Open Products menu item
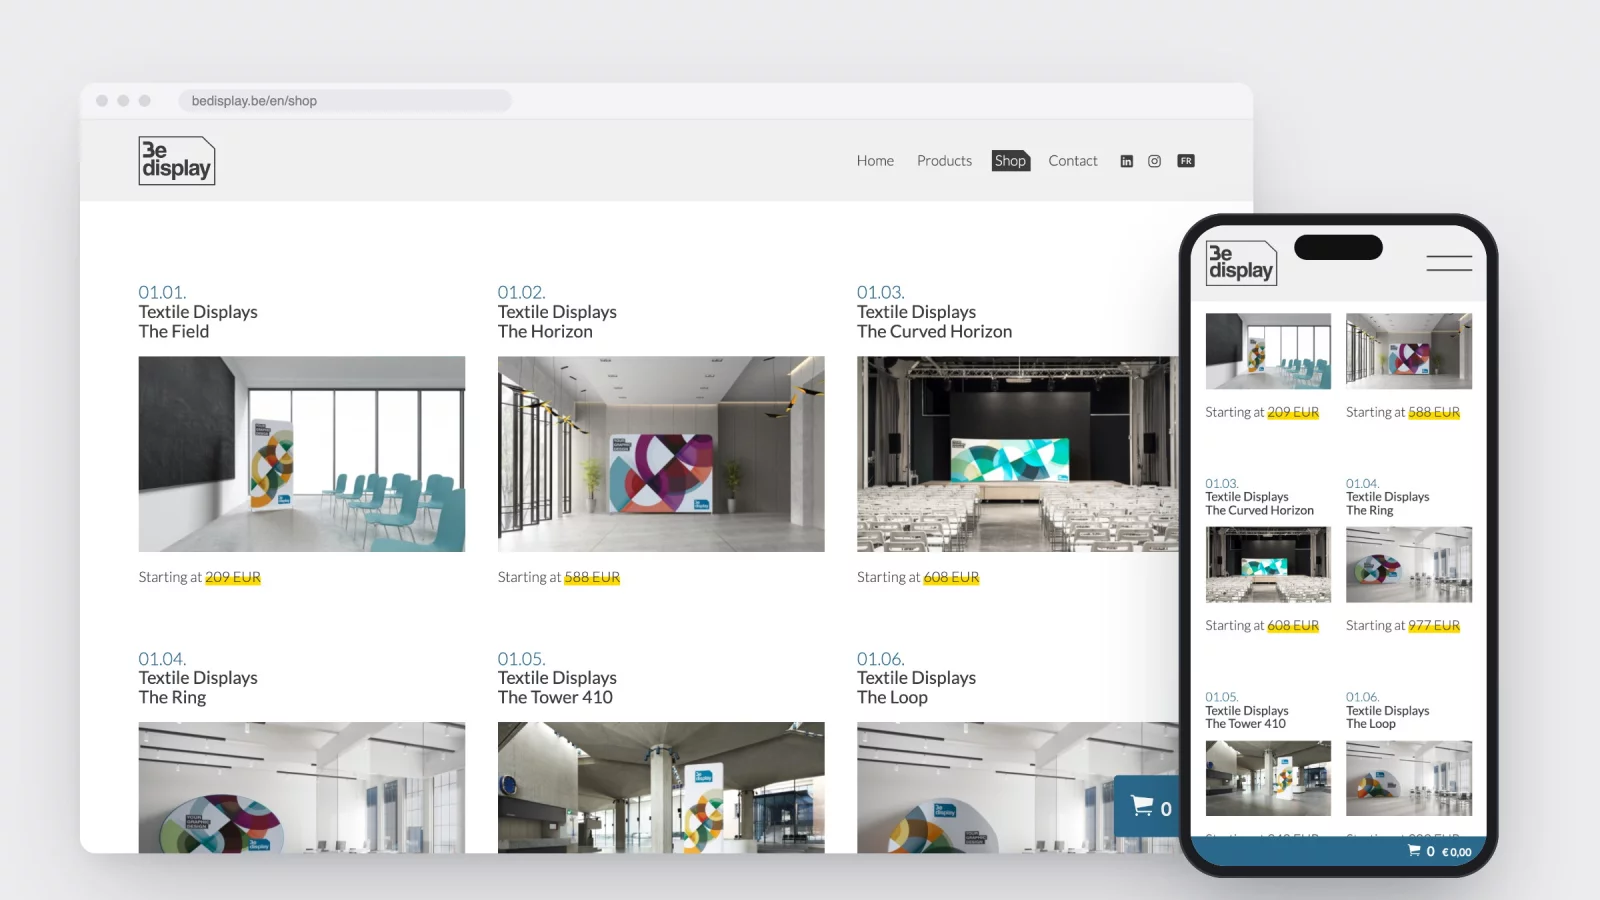Screen dimensions: 1600x900 click(944, 161)
